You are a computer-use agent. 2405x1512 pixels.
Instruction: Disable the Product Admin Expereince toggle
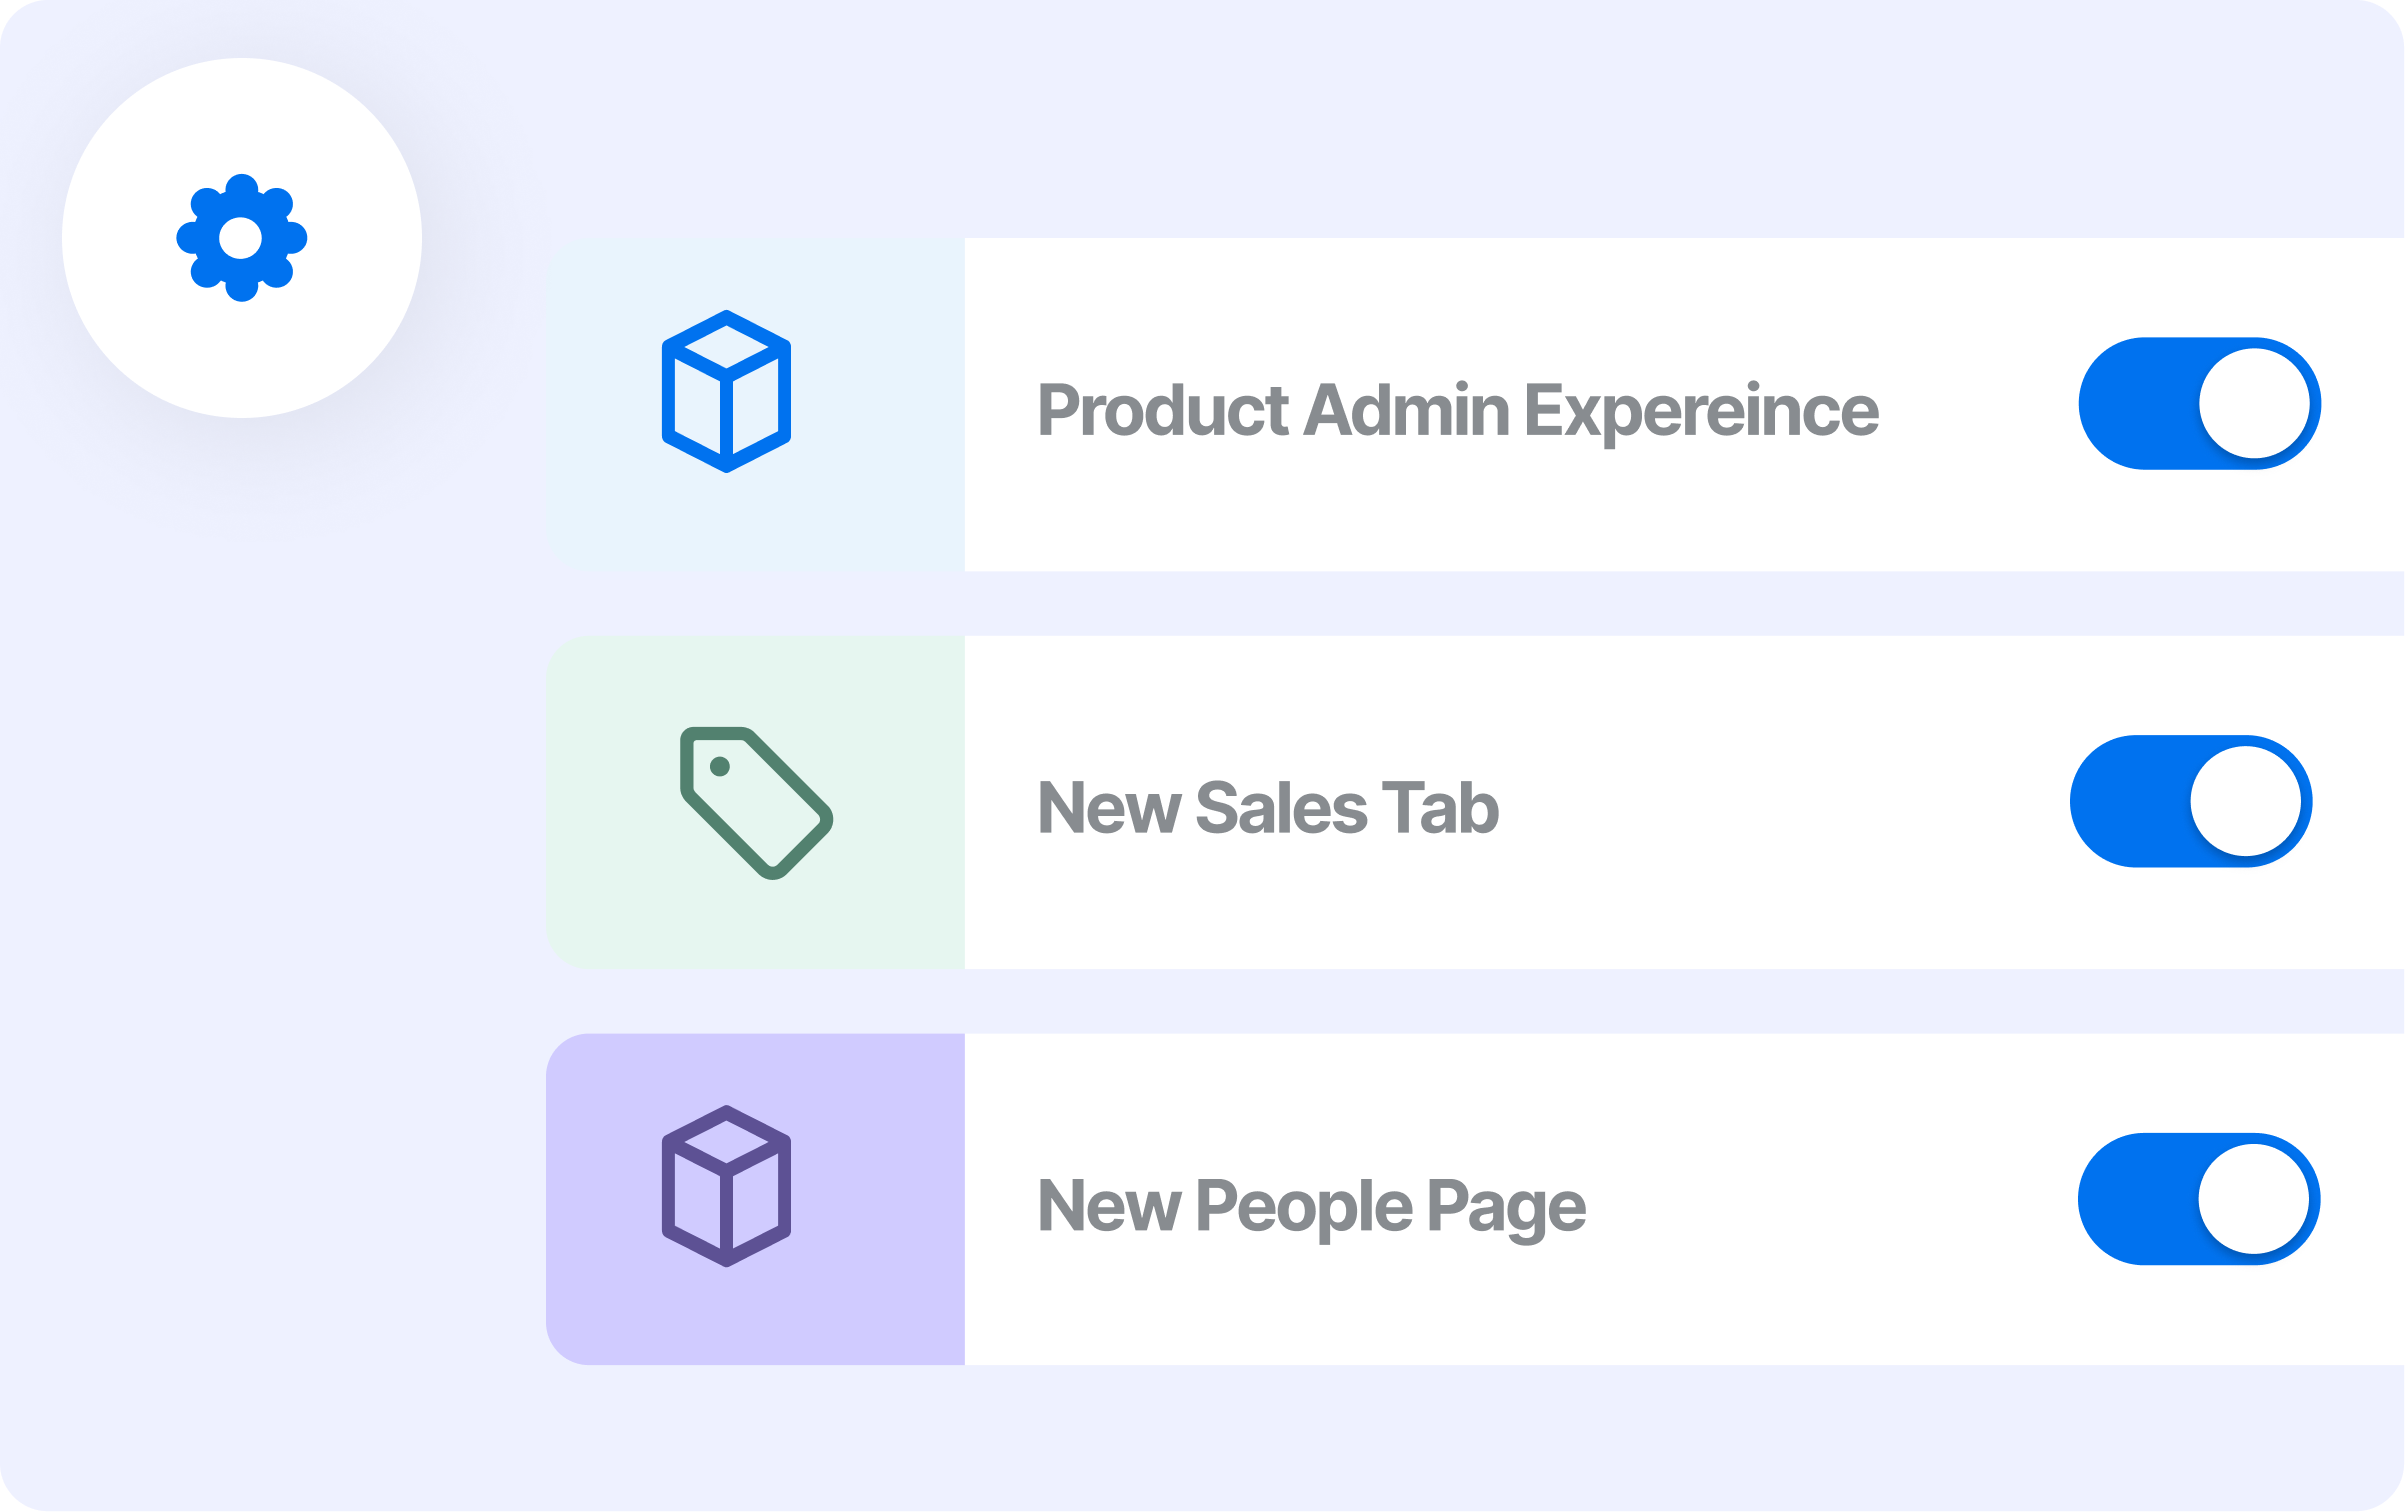tap(2199, 403)
